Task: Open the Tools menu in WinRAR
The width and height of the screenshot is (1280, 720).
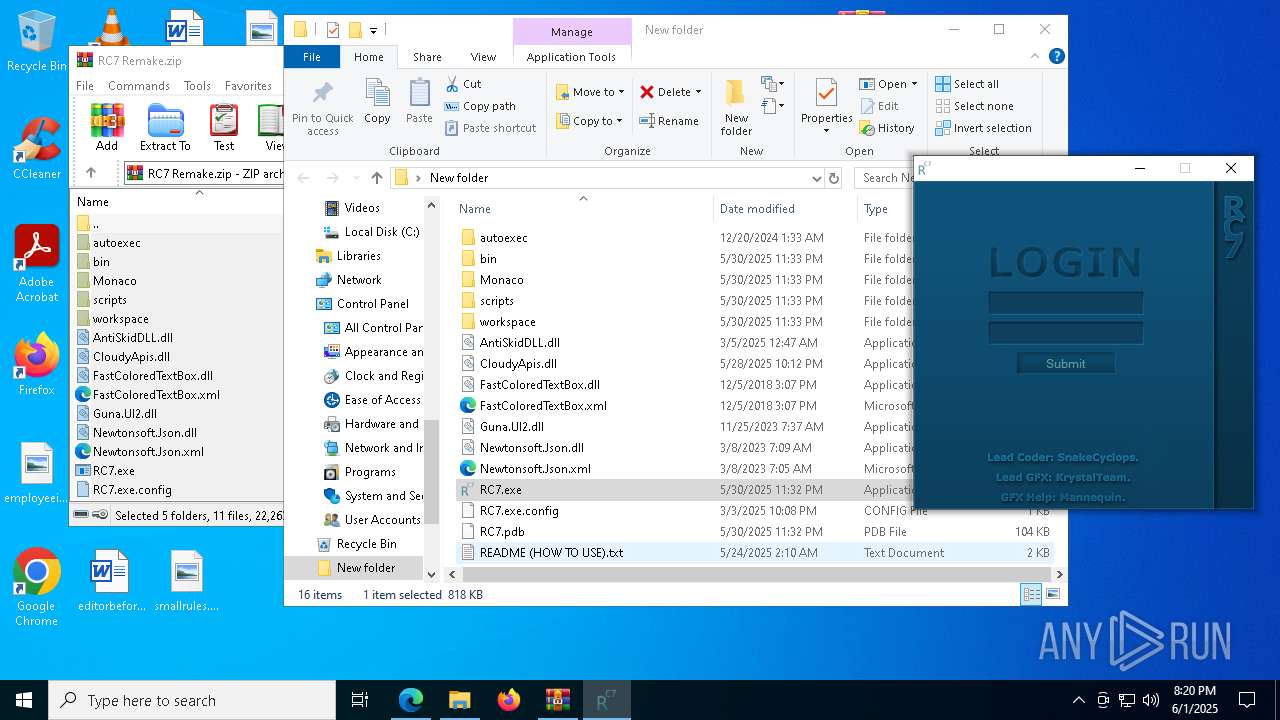Action: pyautogui.click(x=197, y=86)
